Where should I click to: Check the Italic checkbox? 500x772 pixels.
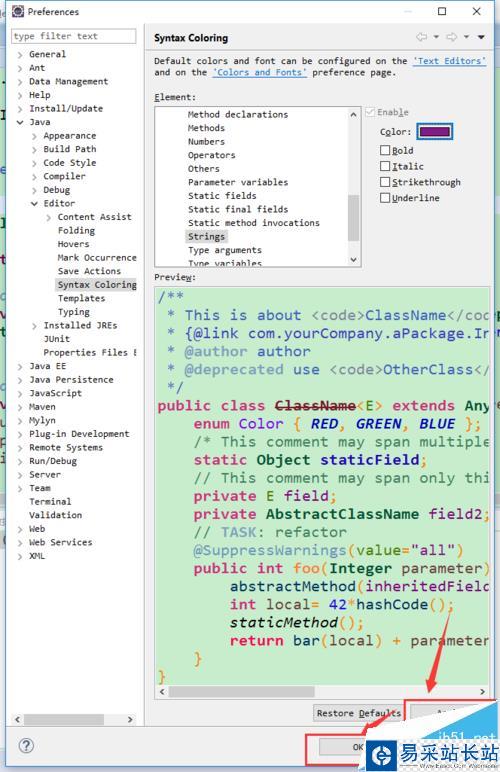(x=385, y=166)
